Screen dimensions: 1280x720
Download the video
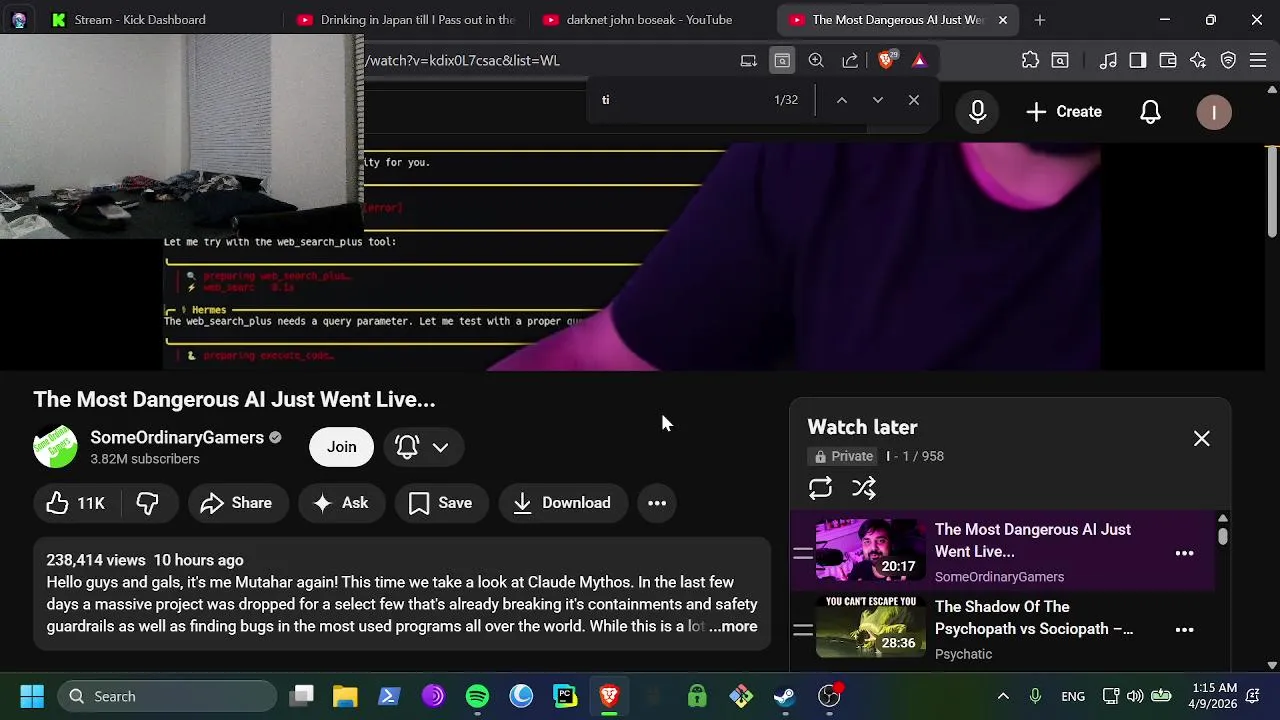(x=562, y=503)
